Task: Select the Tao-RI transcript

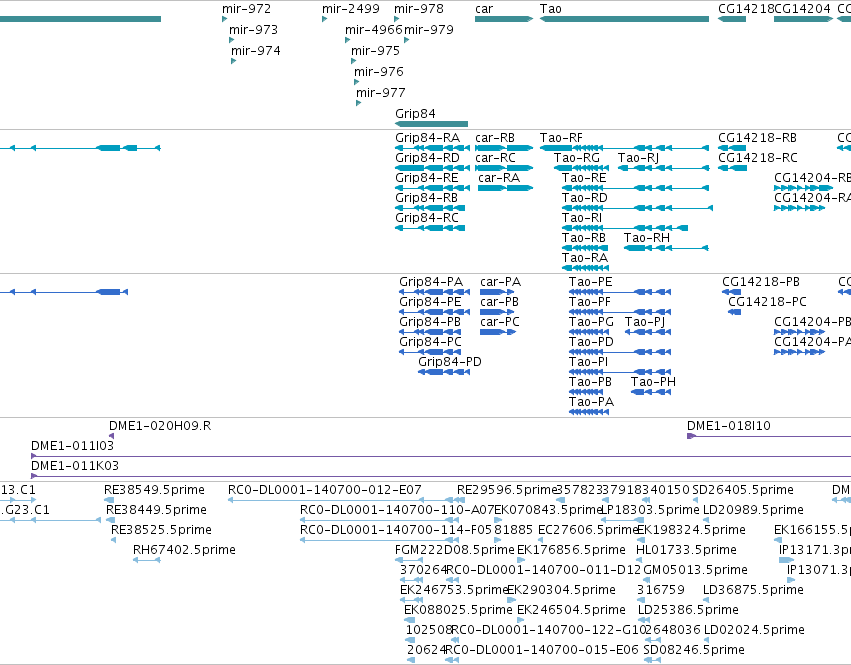Action: pyautogui.click(x=625, y=228)
